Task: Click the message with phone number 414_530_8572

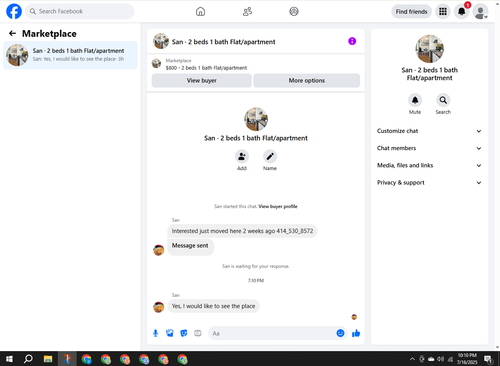Action: tap(242, 231)
